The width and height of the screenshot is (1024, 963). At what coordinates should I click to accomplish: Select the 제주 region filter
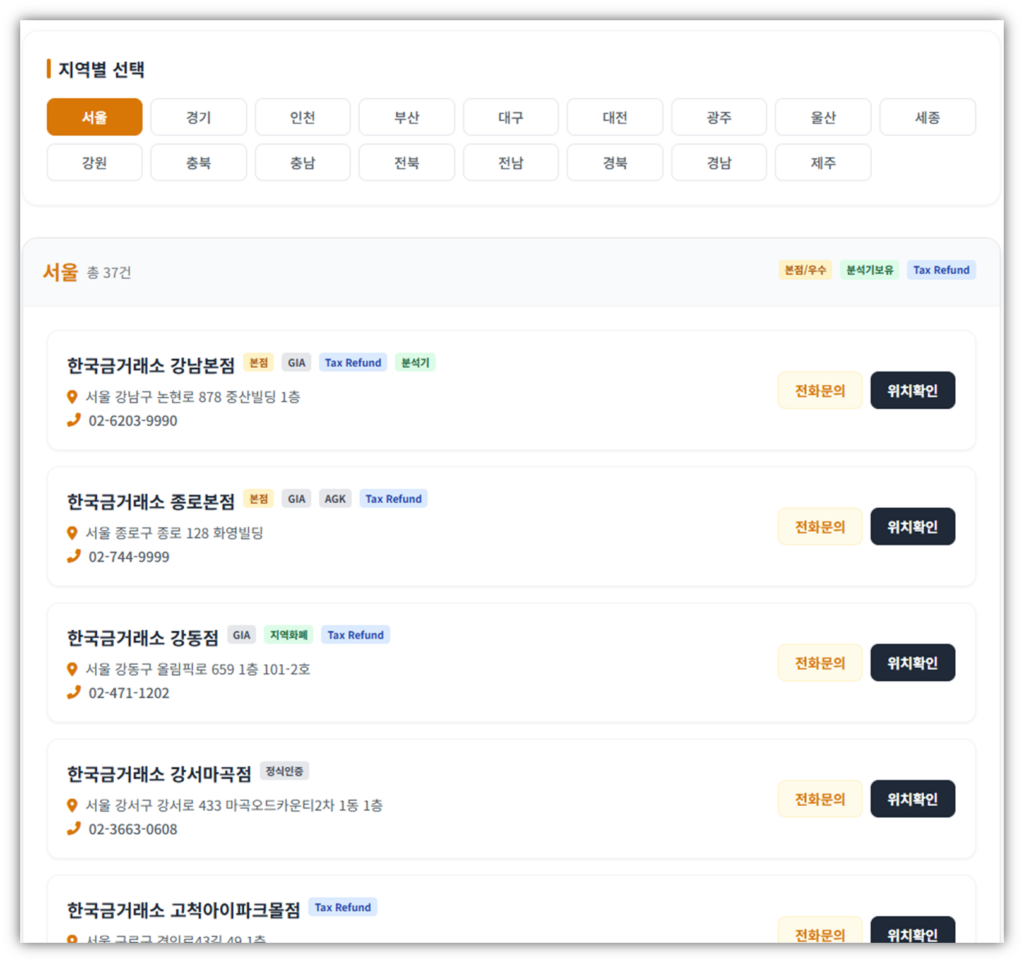pyautogui.click(x=822, y=163)
